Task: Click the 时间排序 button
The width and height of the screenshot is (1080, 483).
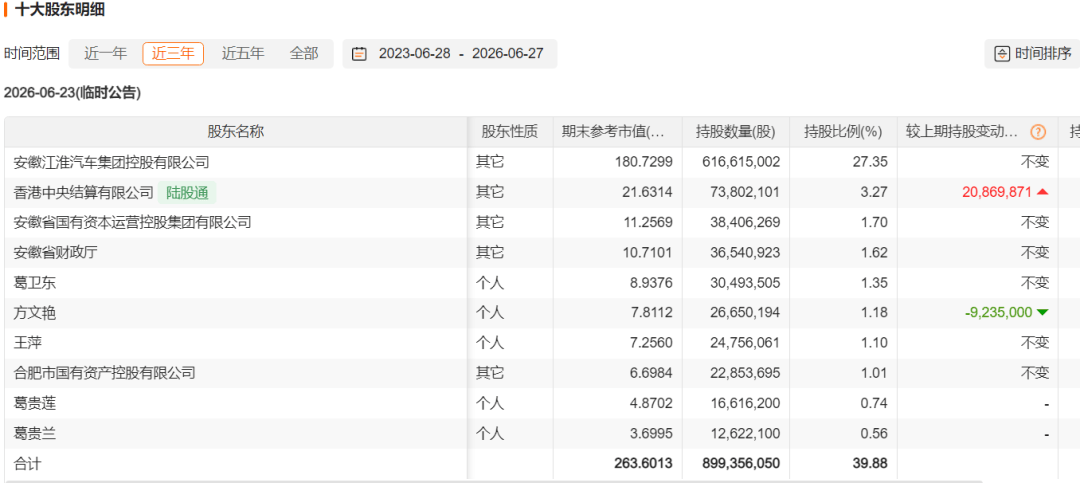Action: pos(1032,54)
